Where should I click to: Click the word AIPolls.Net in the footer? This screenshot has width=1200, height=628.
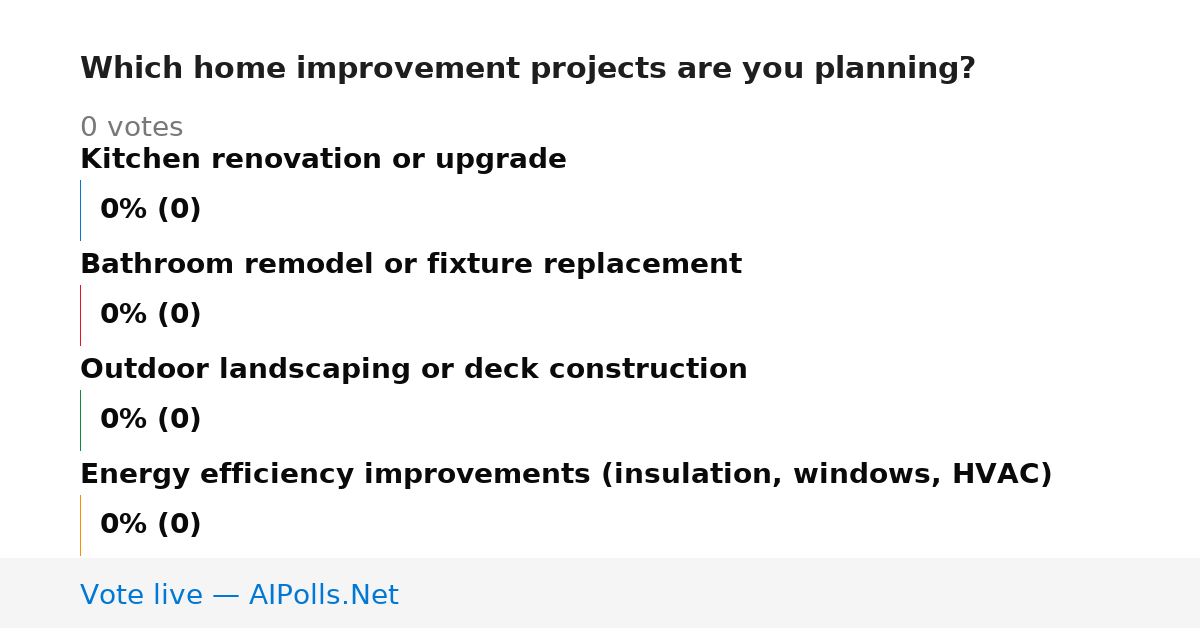tap(323, 595)
